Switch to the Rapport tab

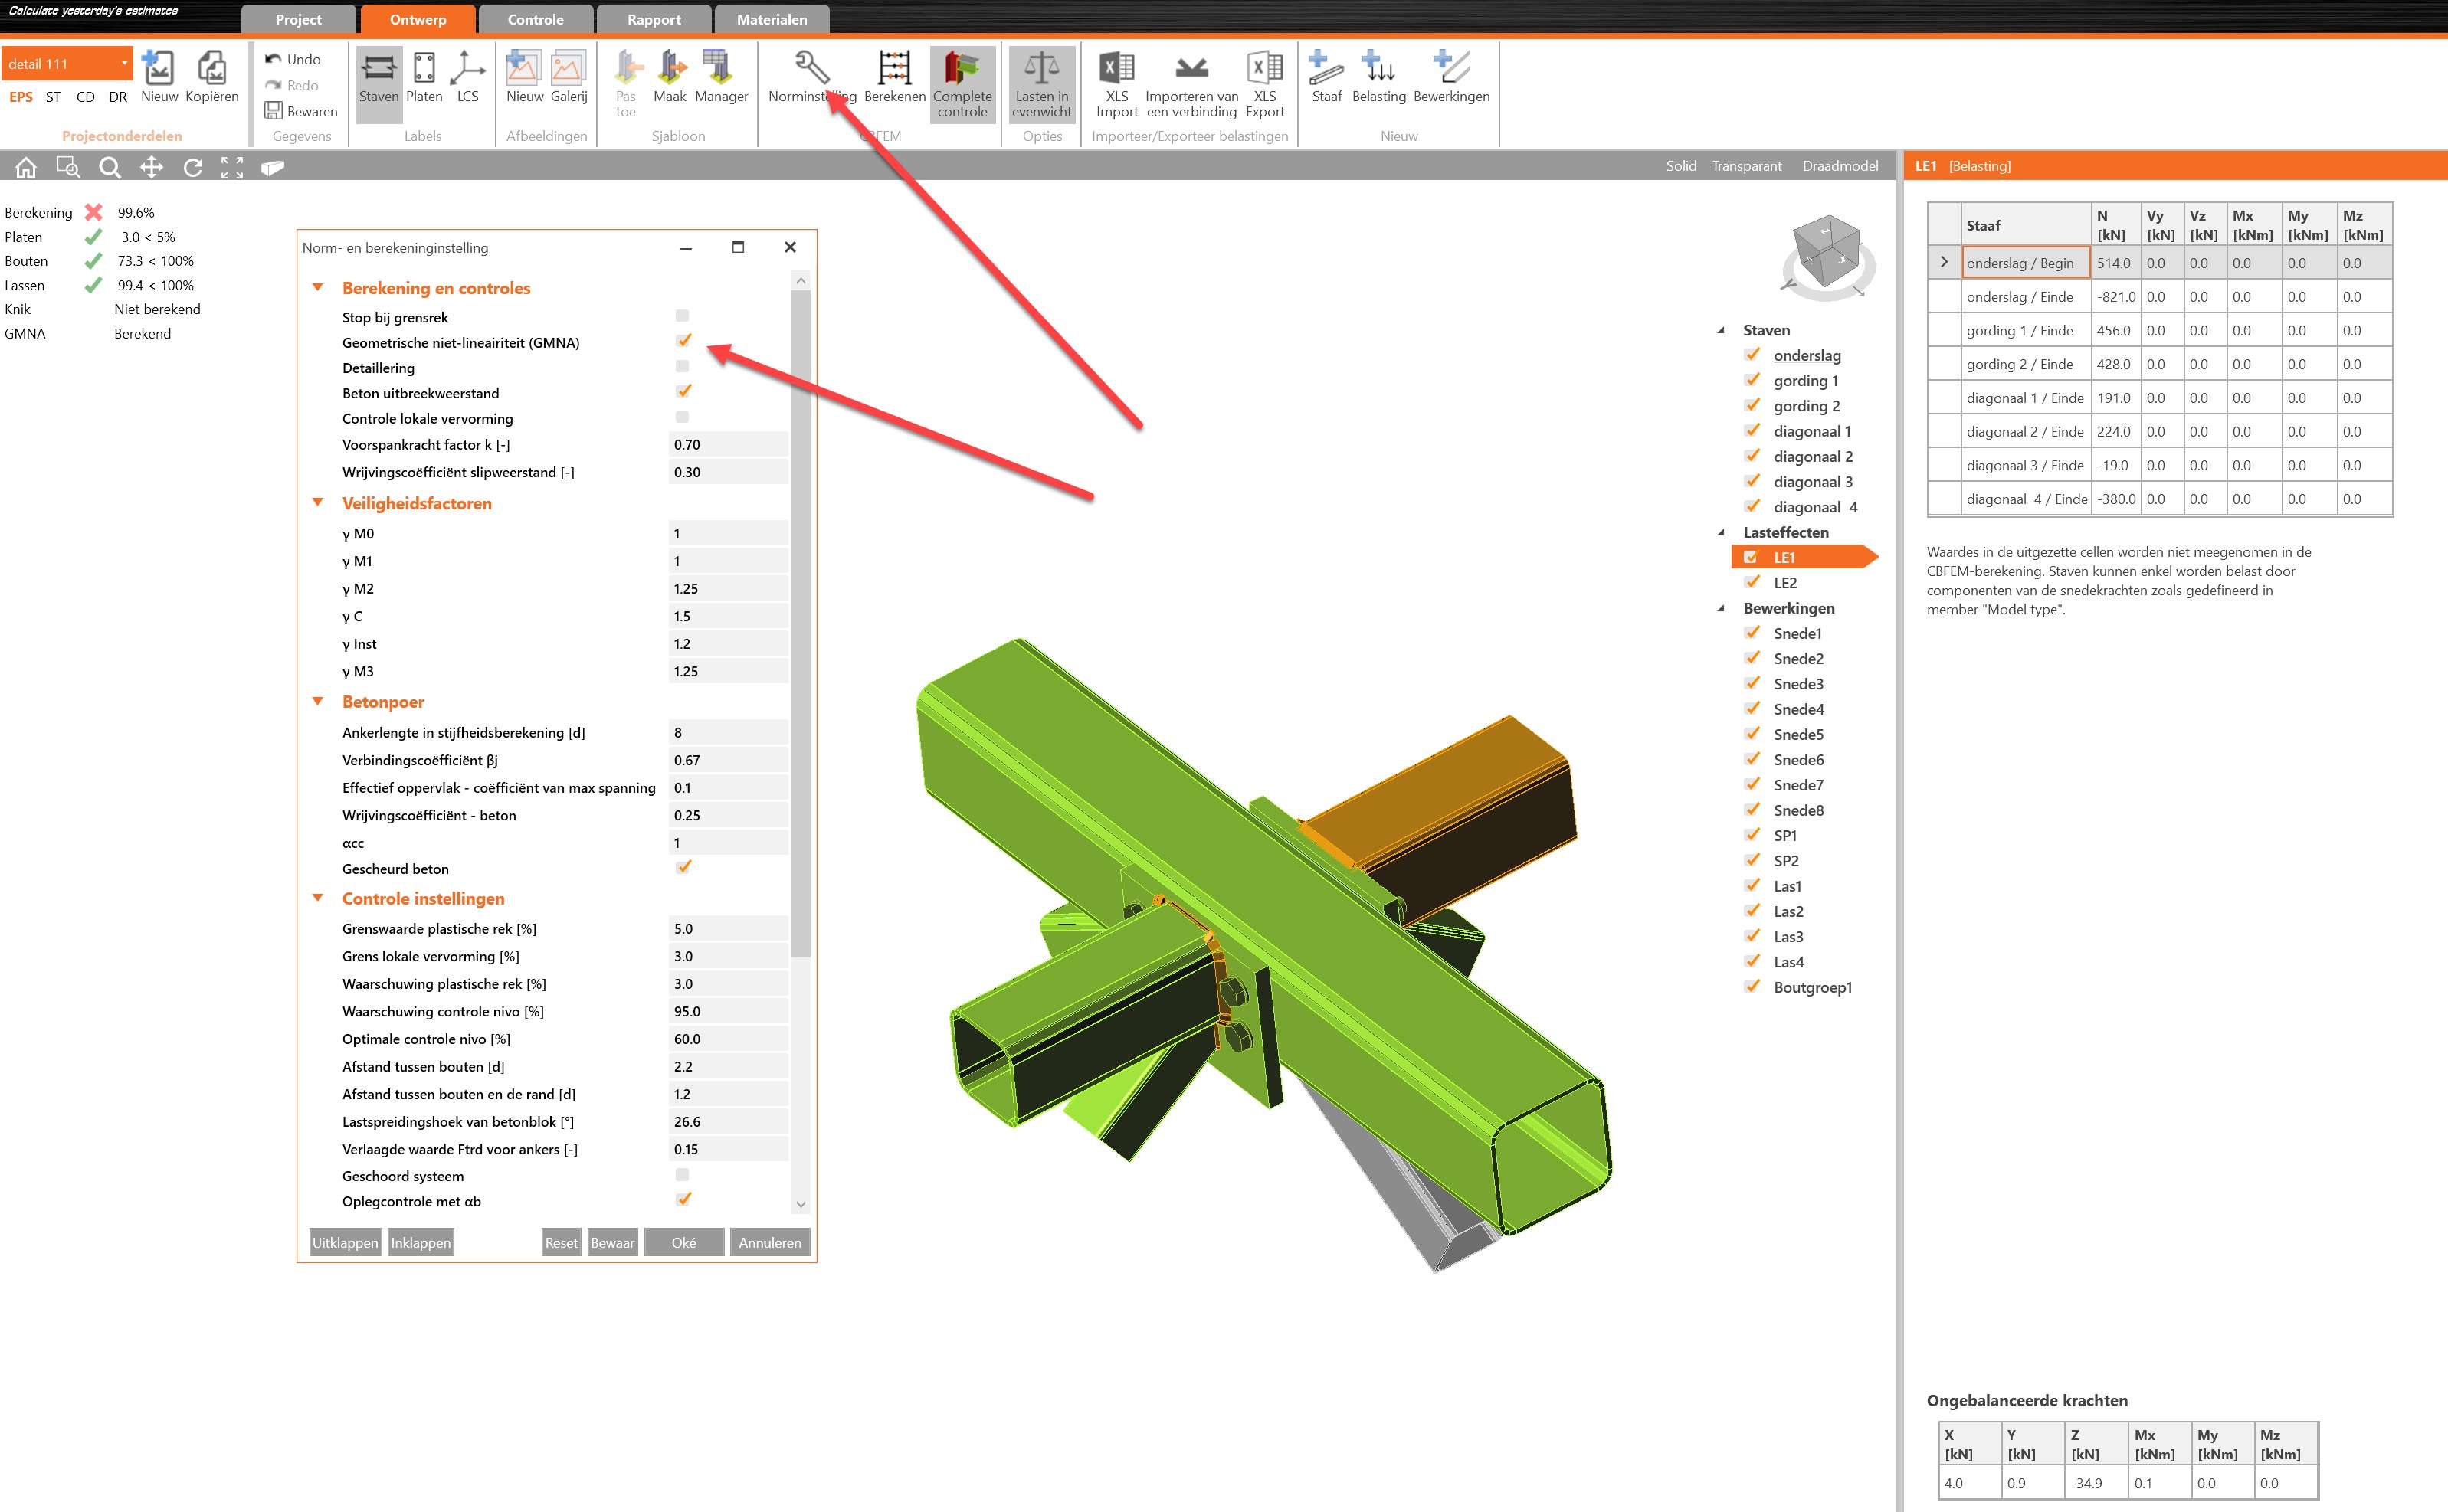tap(653, 19)
